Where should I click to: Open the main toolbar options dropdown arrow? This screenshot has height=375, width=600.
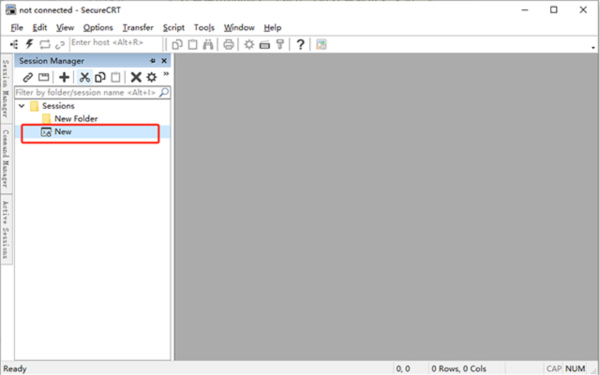tap(593, 47)
